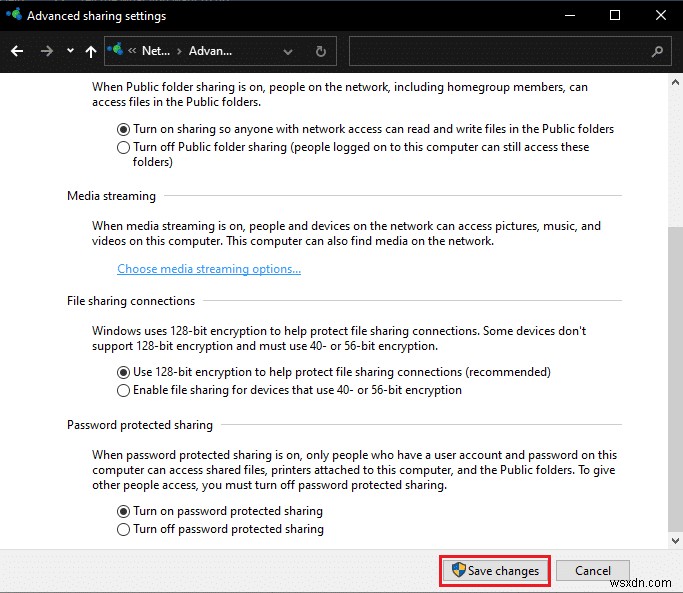This screenshot has height=593, width=683.
Task: Go back with the left arrow
Action: click(x=17, y=51)
